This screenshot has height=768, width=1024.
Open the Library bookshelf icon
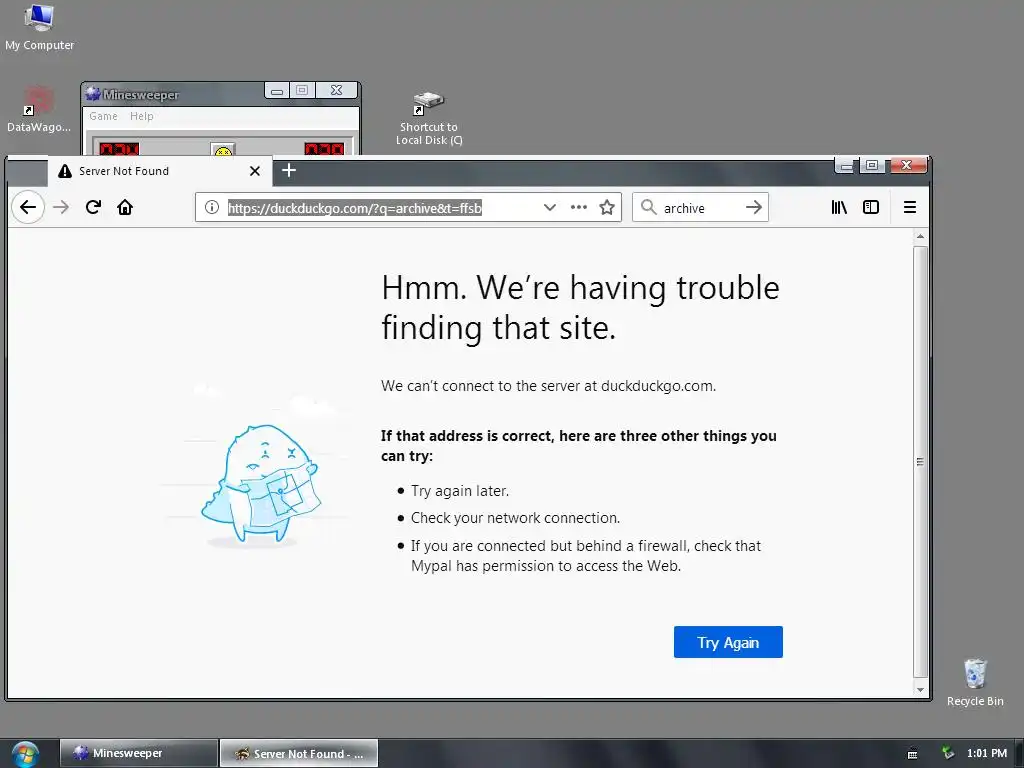[839, 207]
